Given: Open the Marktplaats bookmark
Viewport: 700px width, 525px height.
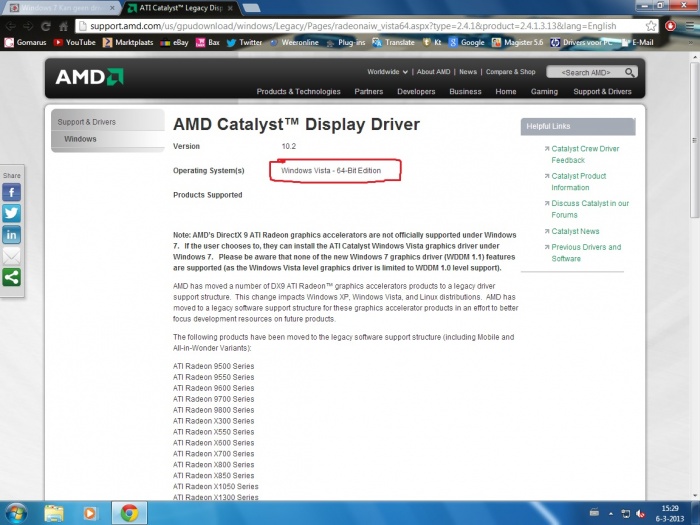Looking at the screenshot, I should click(x=128, y=42).
